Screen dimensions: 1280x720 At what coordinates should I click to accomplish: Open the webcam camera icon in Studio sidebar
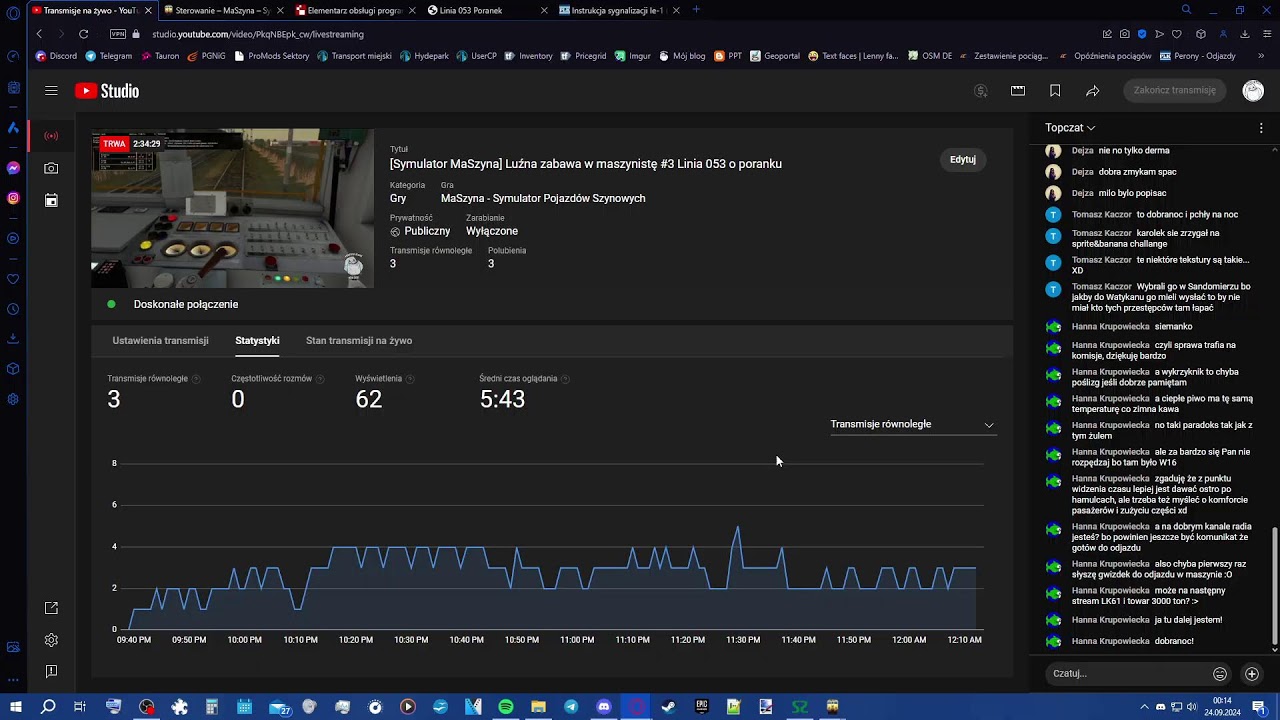[x=51, y=169]
